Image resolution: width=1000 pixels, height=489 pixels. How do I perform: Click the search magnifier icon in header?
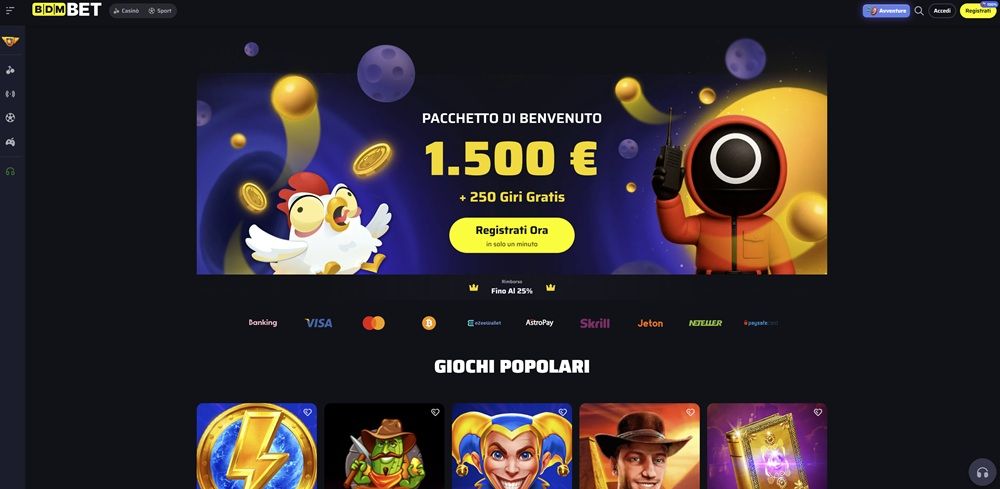pos(919,11)
